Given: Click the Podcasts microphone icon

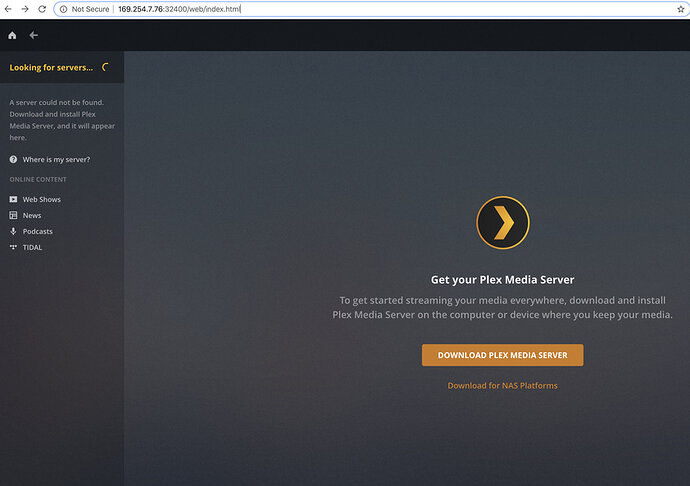Looking at the screenshot, I should click(13, 231).
